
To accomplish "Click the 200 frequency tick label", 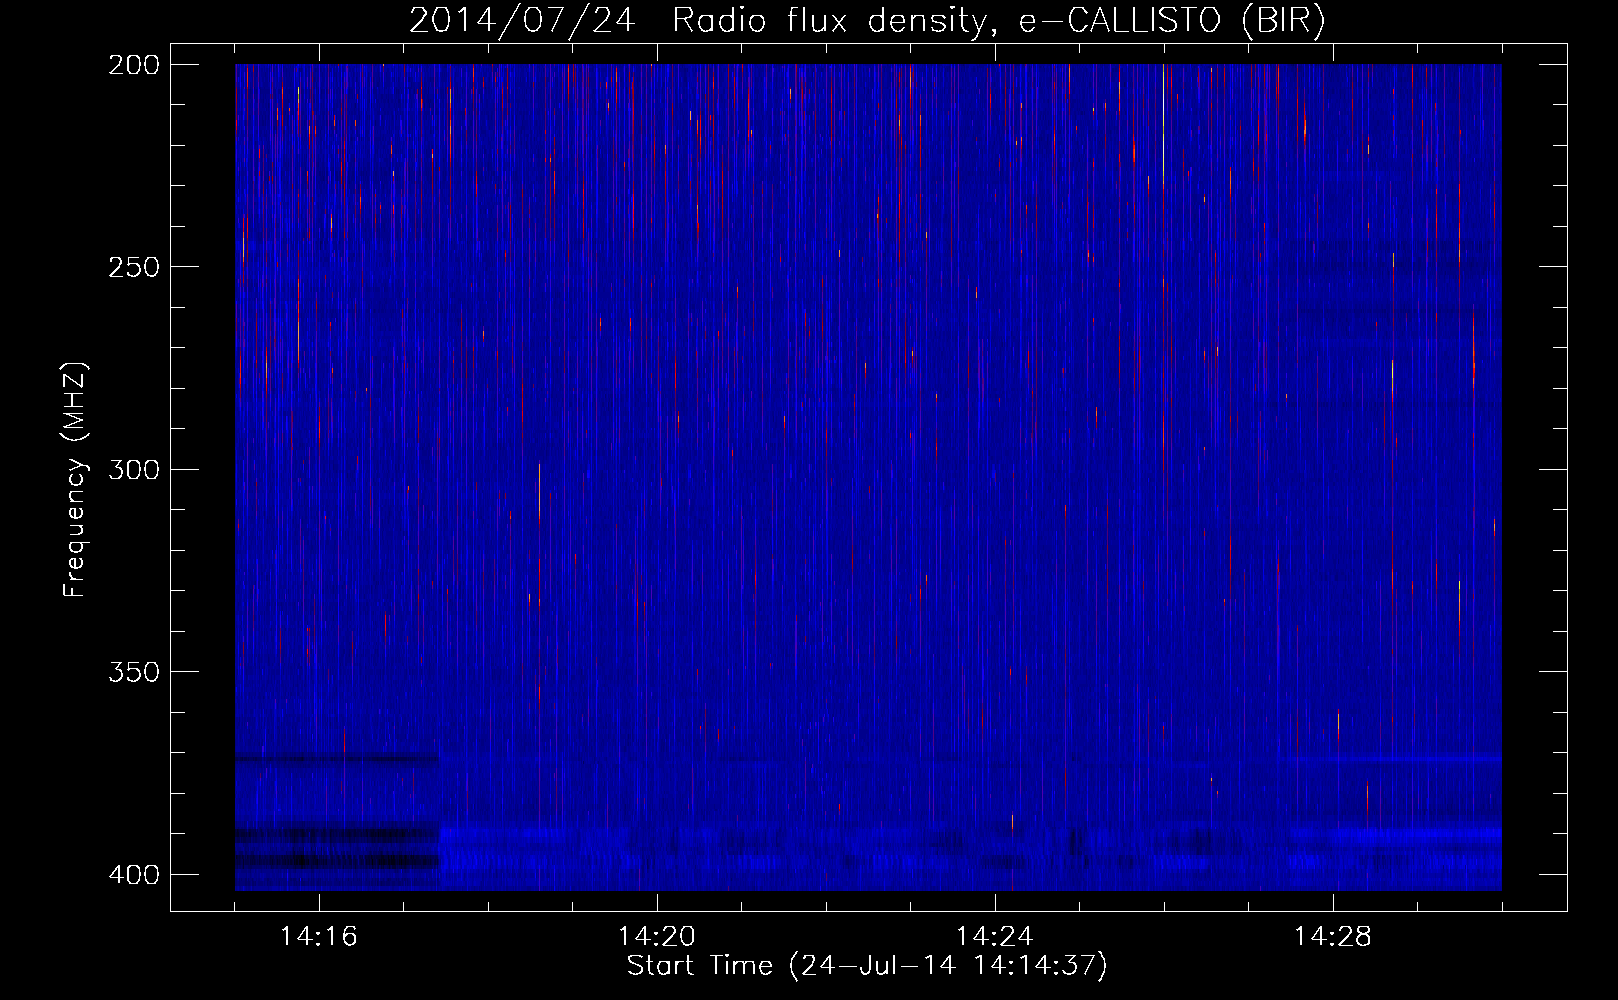I will [x=133, y=64].
